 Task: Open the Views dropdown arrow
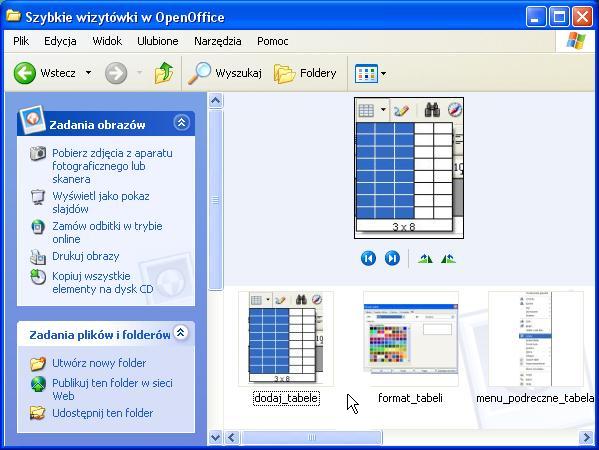tap(383, 73)
